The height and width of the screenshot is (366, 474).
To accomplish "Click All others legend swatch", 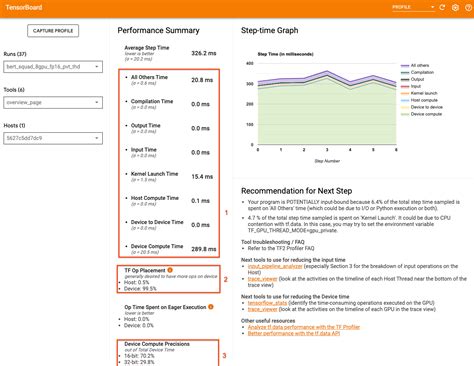I will [x=405, y=66].
